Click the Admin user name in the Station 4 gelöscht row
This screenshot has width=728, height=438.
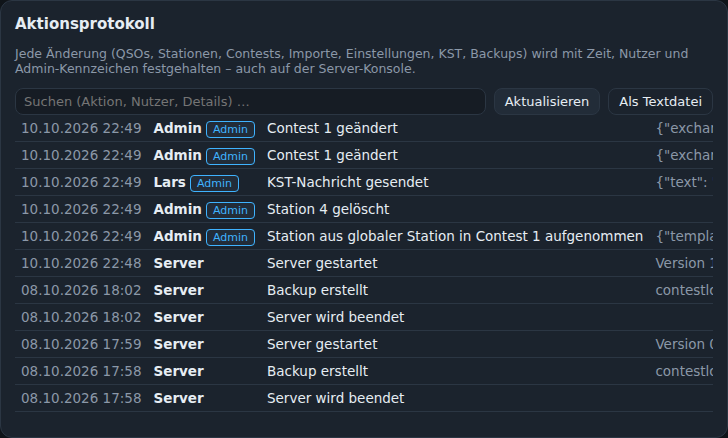177,209
